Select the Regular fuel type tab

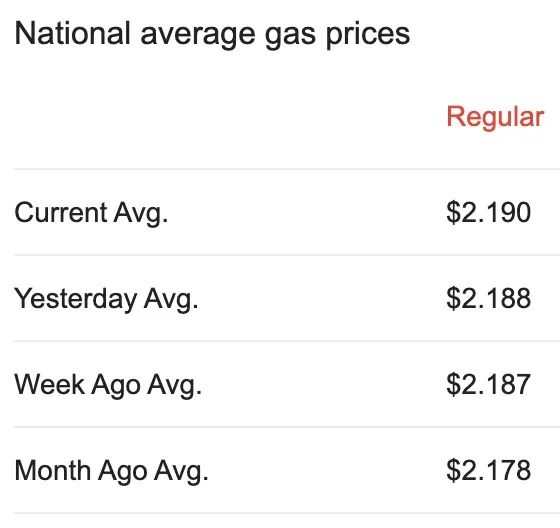(495, 117)
